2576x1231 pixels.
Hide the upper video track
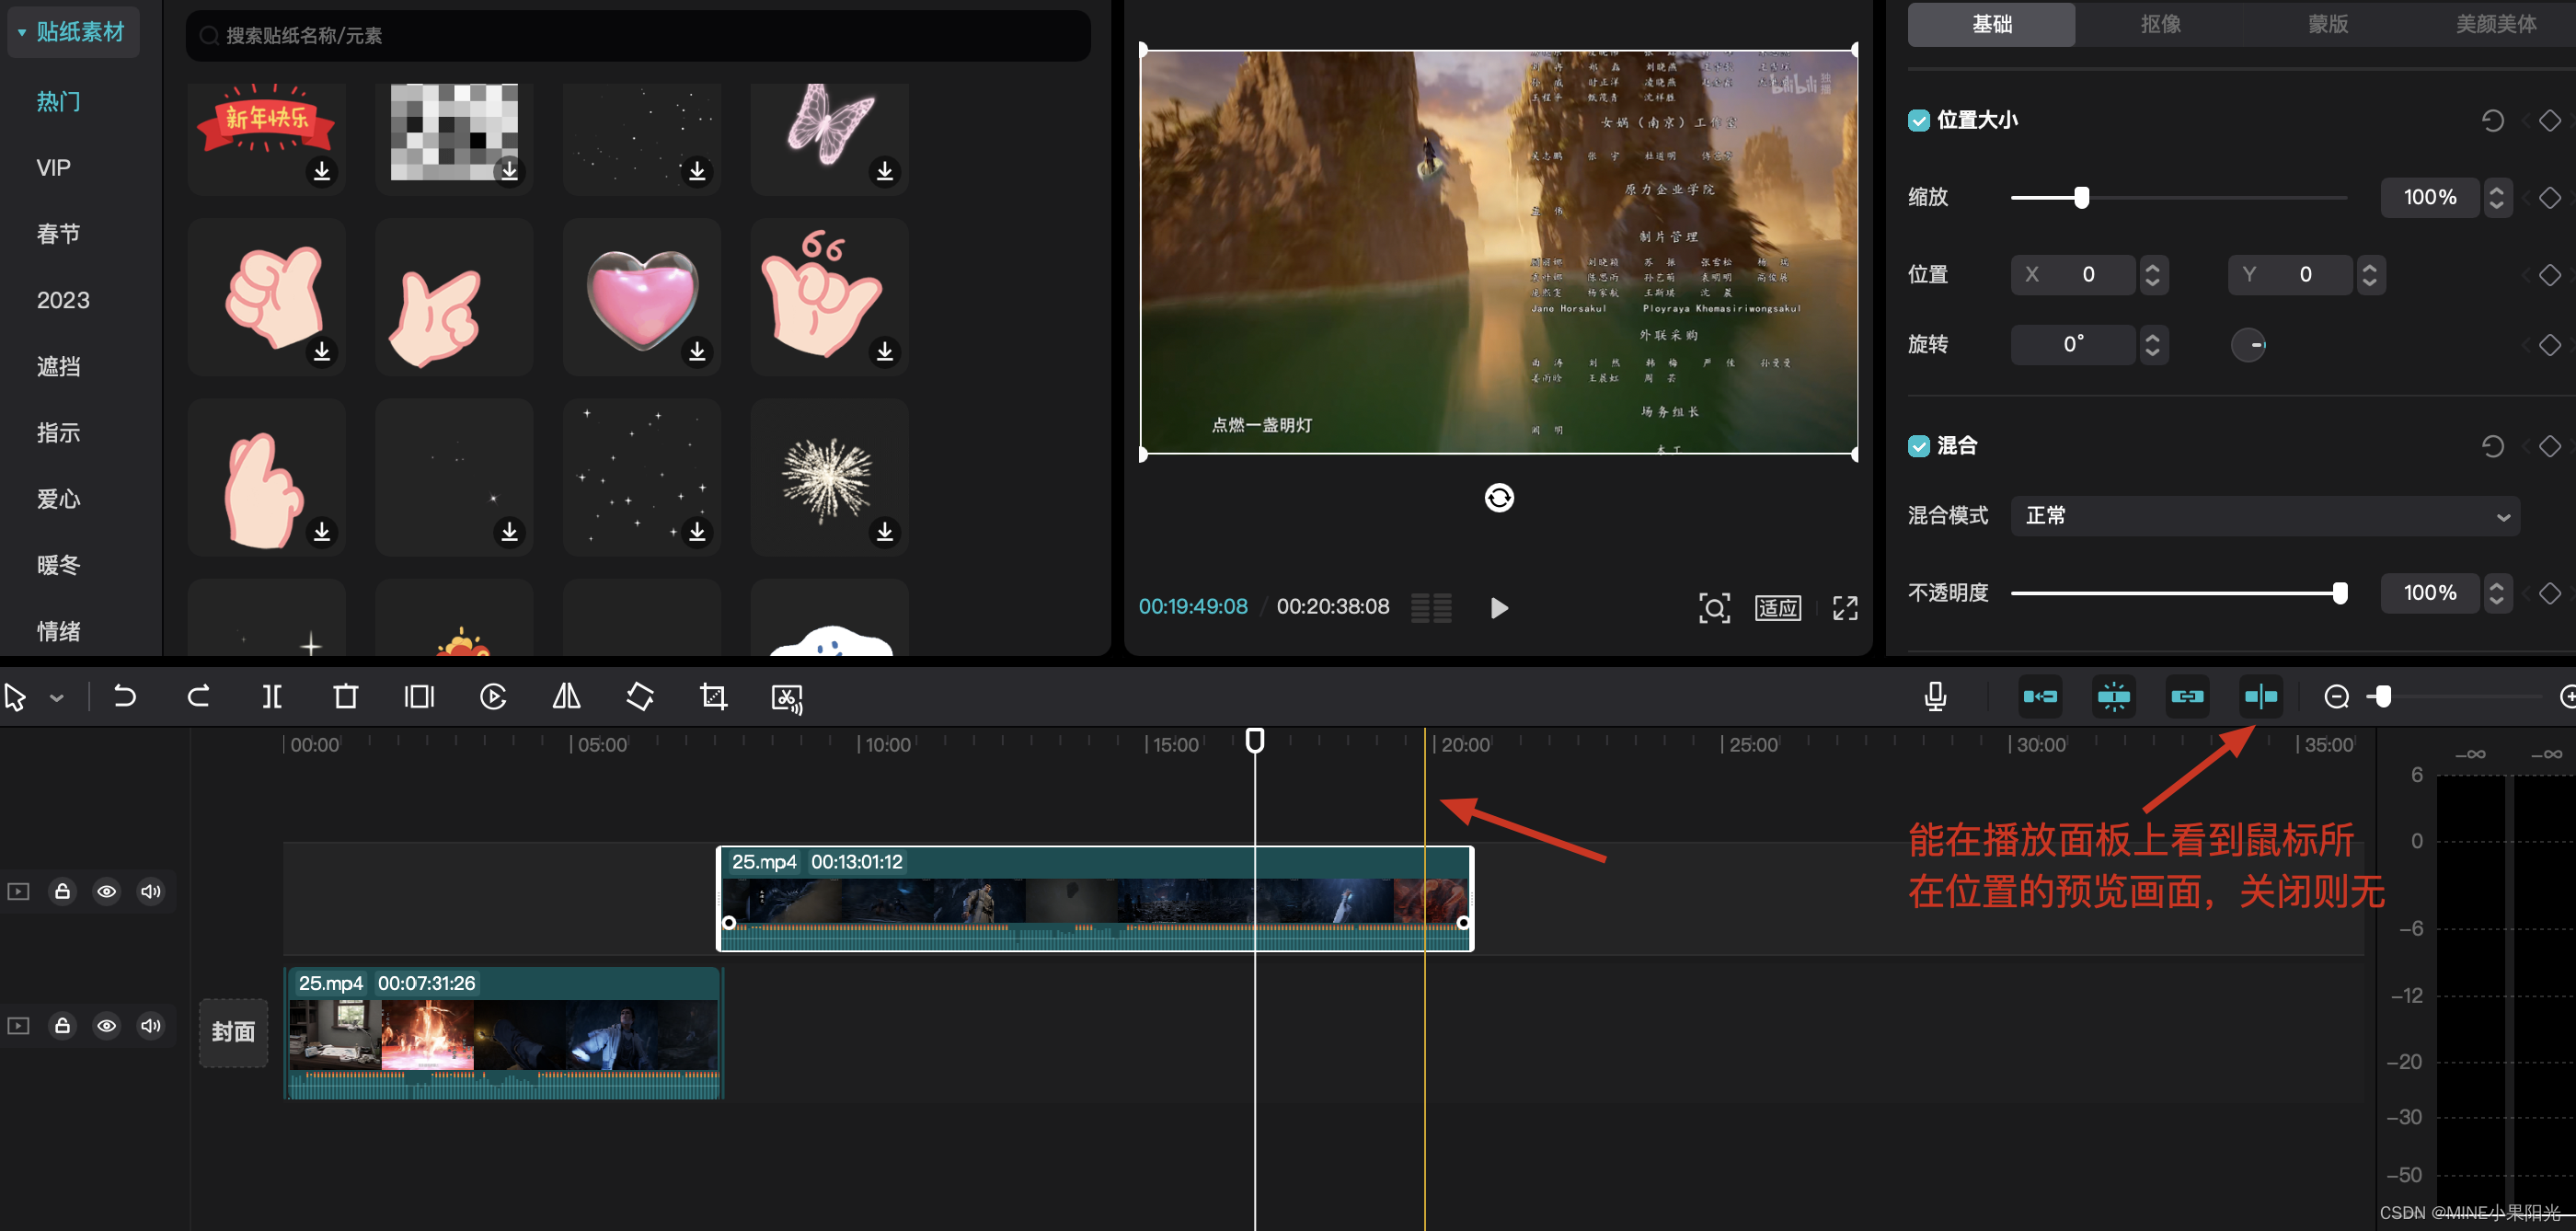(106, 891)
